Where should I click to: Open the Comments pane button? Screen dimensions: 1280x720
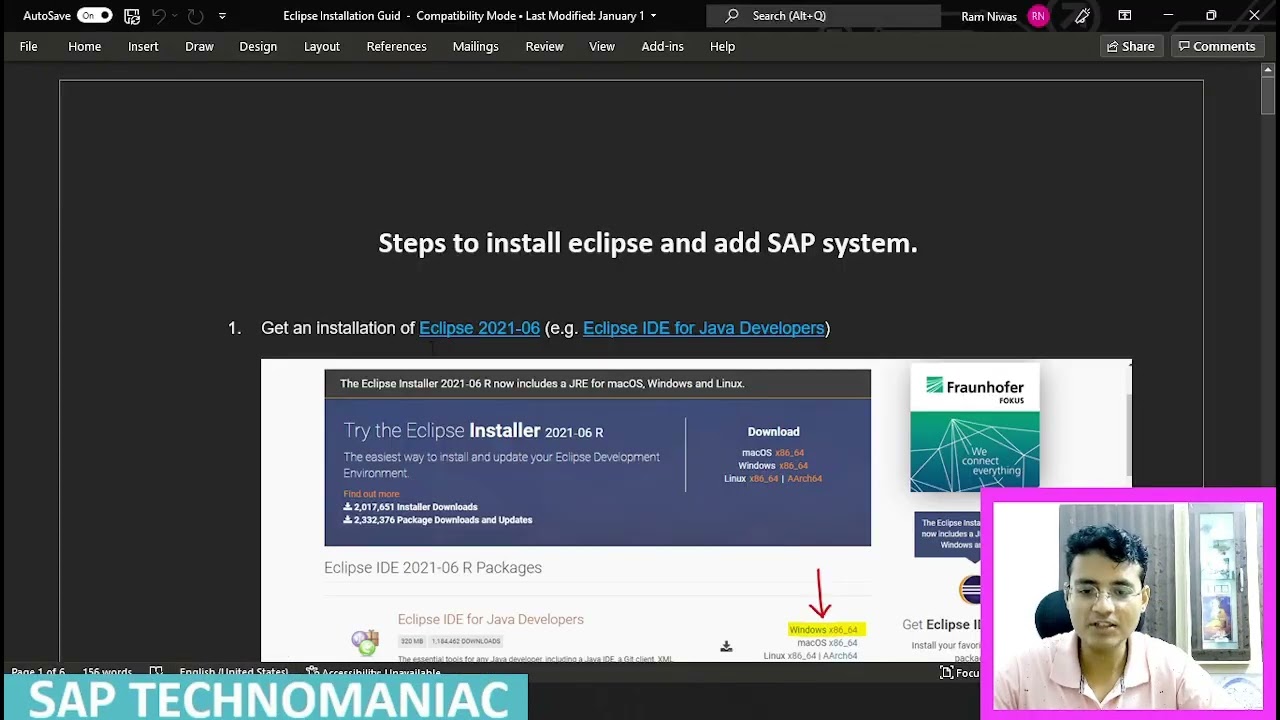pyautogui.click(x=1217, y=46)
